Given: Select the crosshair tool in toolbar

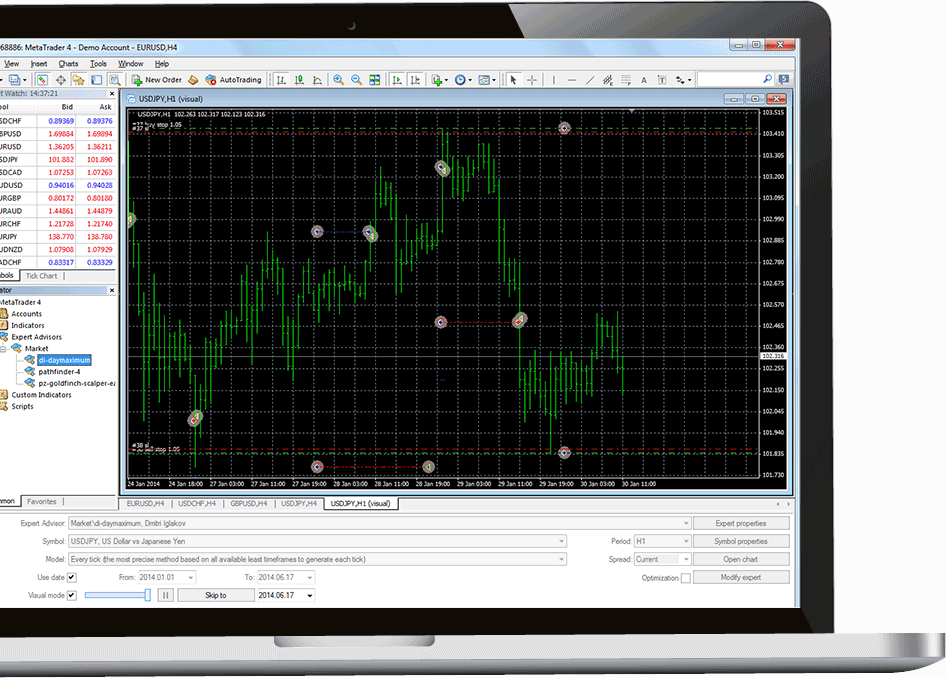Looking at the screenshot, I should [x=532, y=80].
